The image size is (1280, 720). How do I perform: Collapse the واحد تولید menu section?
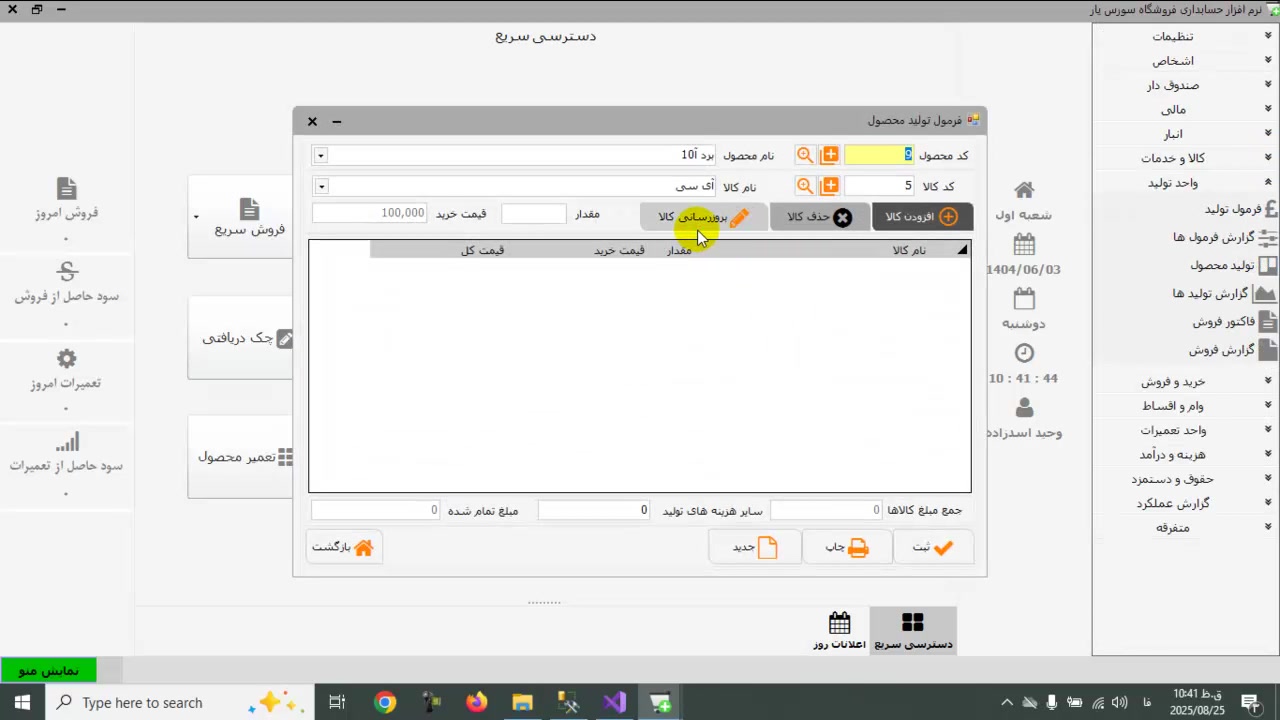click(1185, 183)
